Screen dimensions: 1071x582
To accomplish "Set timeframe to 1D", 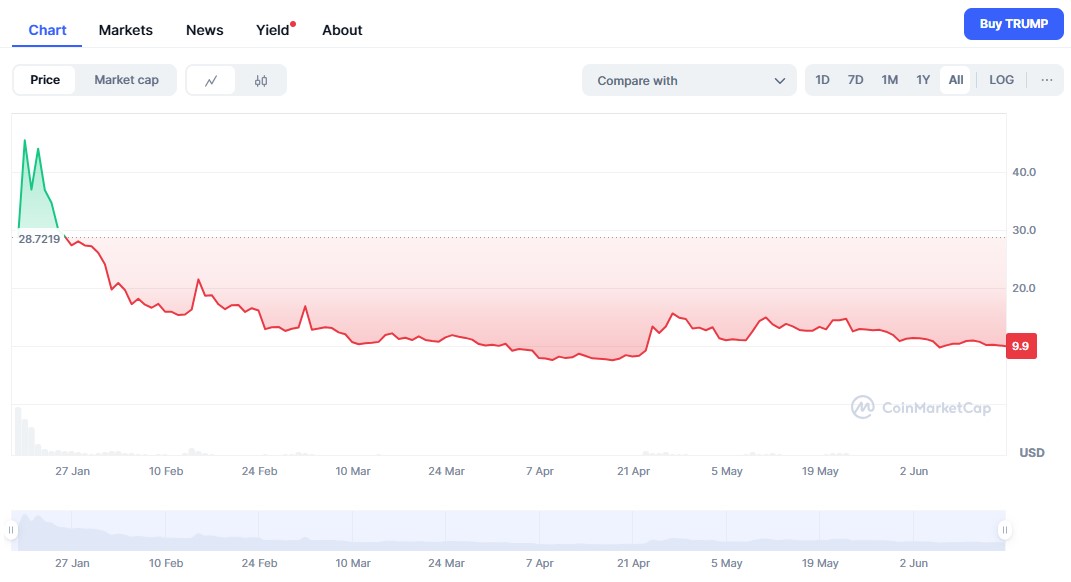I will [822, 80].
